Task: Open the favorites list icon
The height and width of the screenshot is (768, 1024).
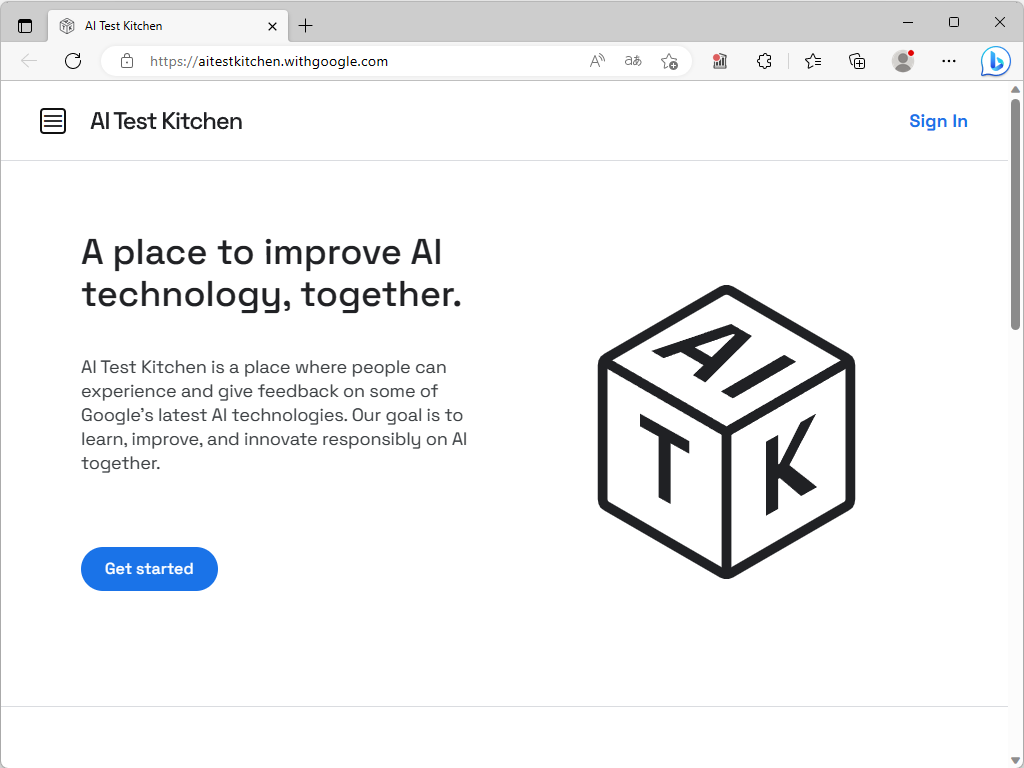Action: [x=812, y=61]
